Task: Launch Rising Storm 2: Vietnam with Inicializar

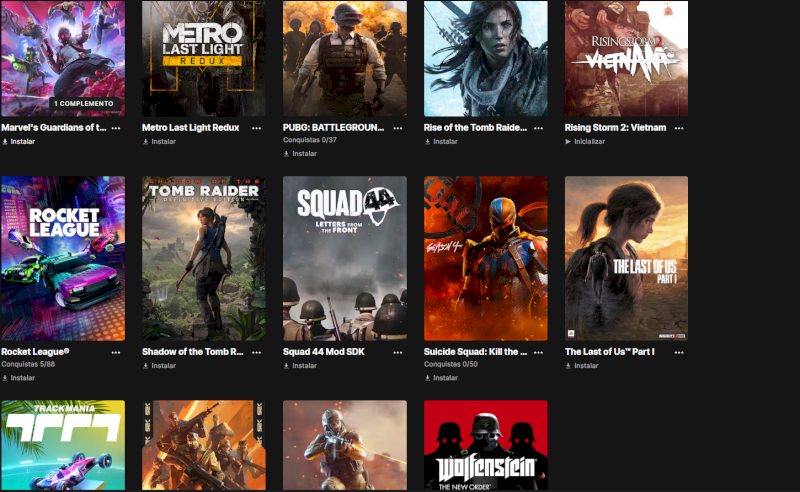Action: click(x=585, y=141)
